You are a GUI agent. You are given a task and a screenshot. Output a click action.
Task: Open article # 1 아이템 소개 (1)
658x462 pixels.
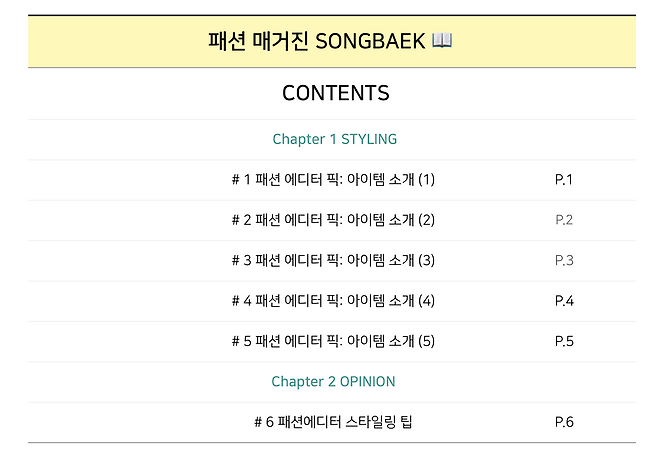click(x=333, y=180)
